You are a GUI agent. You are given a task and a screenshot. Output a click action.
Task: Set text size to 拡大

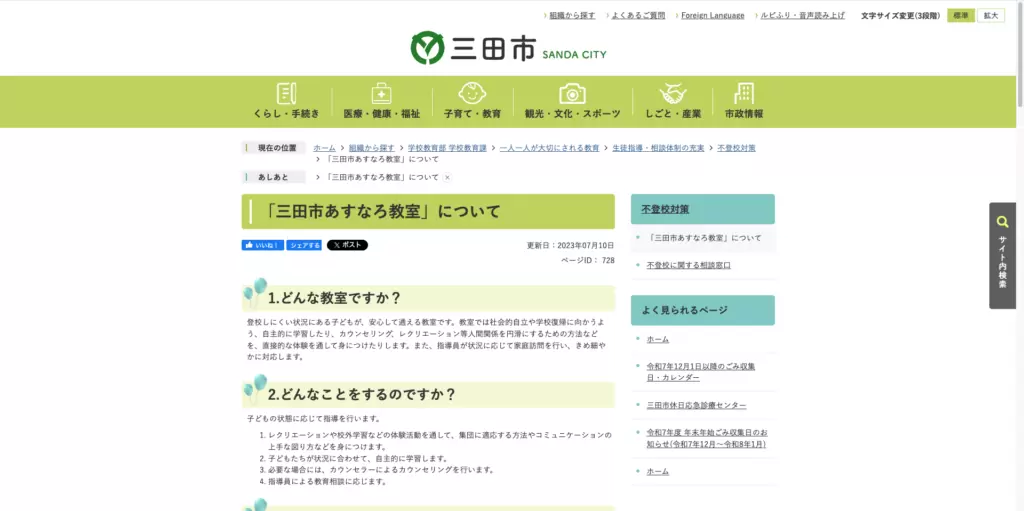[991, 16]
